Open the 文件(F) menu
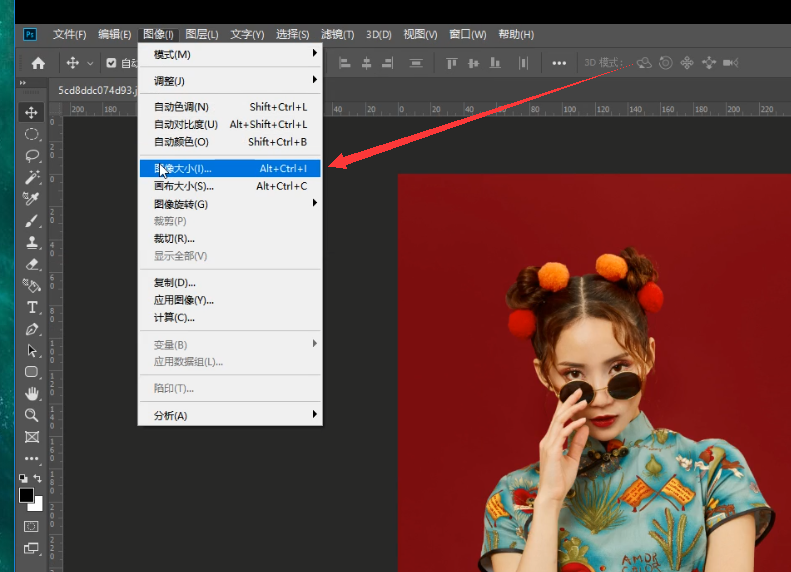This screenshot has width=791, height=572. (69, 34)
